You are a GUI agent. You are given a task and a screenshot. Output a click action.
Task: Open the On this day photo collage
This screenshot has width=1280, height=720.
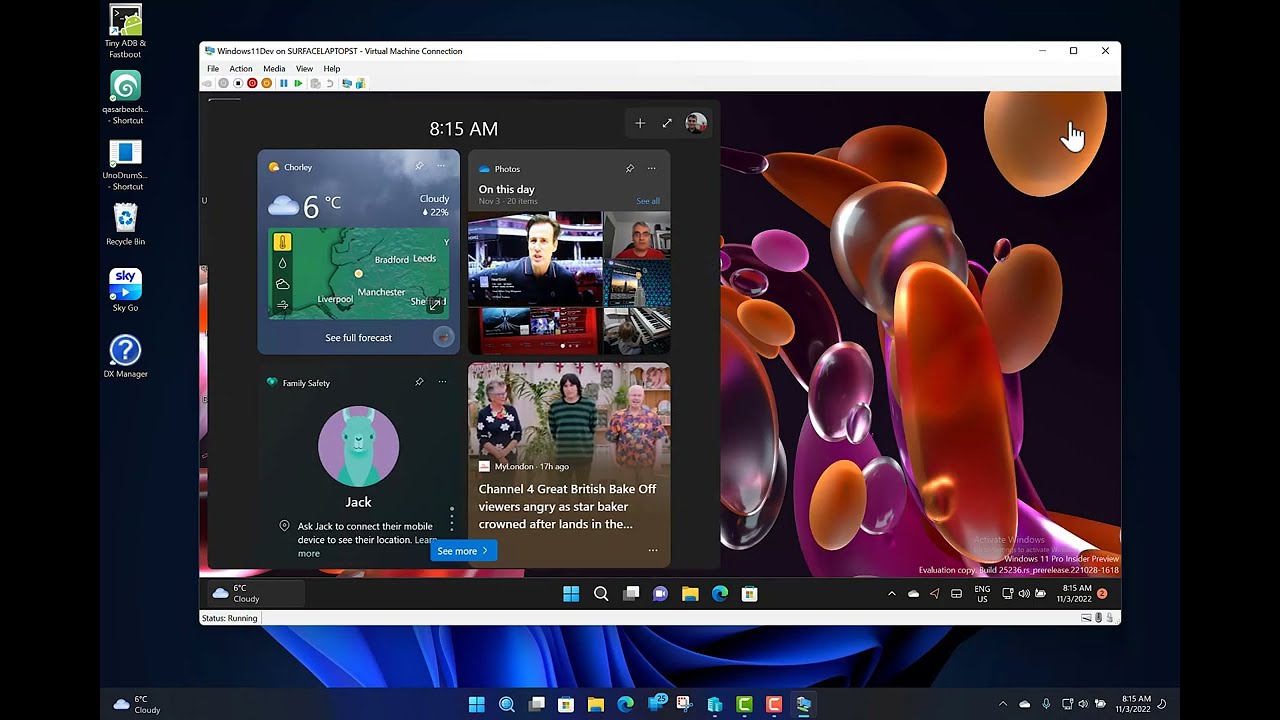point(569,282)
